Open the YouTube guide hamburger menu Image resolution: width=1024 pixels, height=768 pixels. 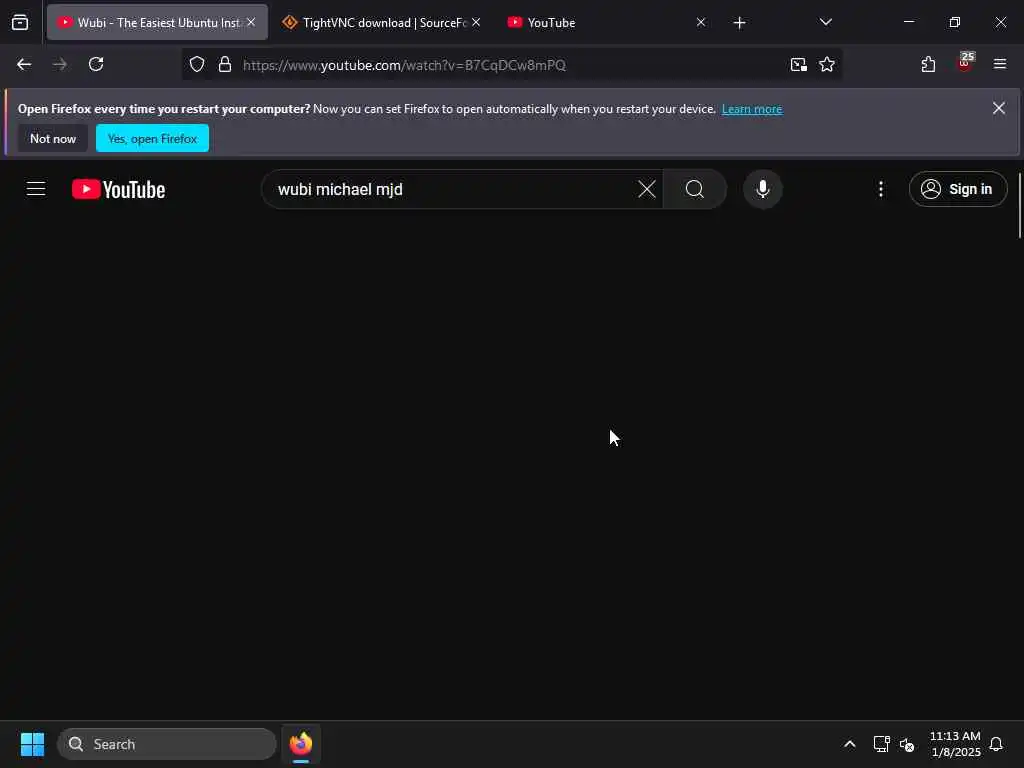(x=36, y=189)
